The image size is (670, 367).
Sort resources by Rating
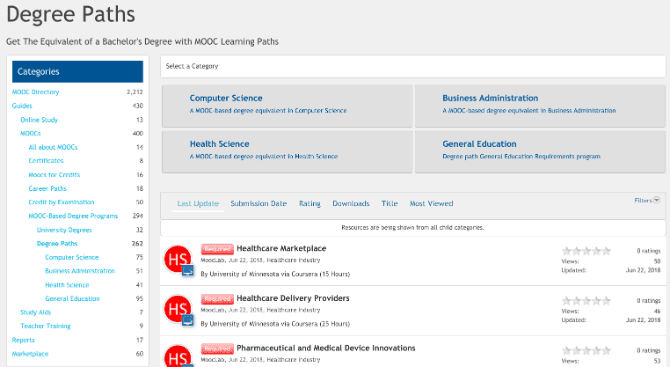[309, 203]
